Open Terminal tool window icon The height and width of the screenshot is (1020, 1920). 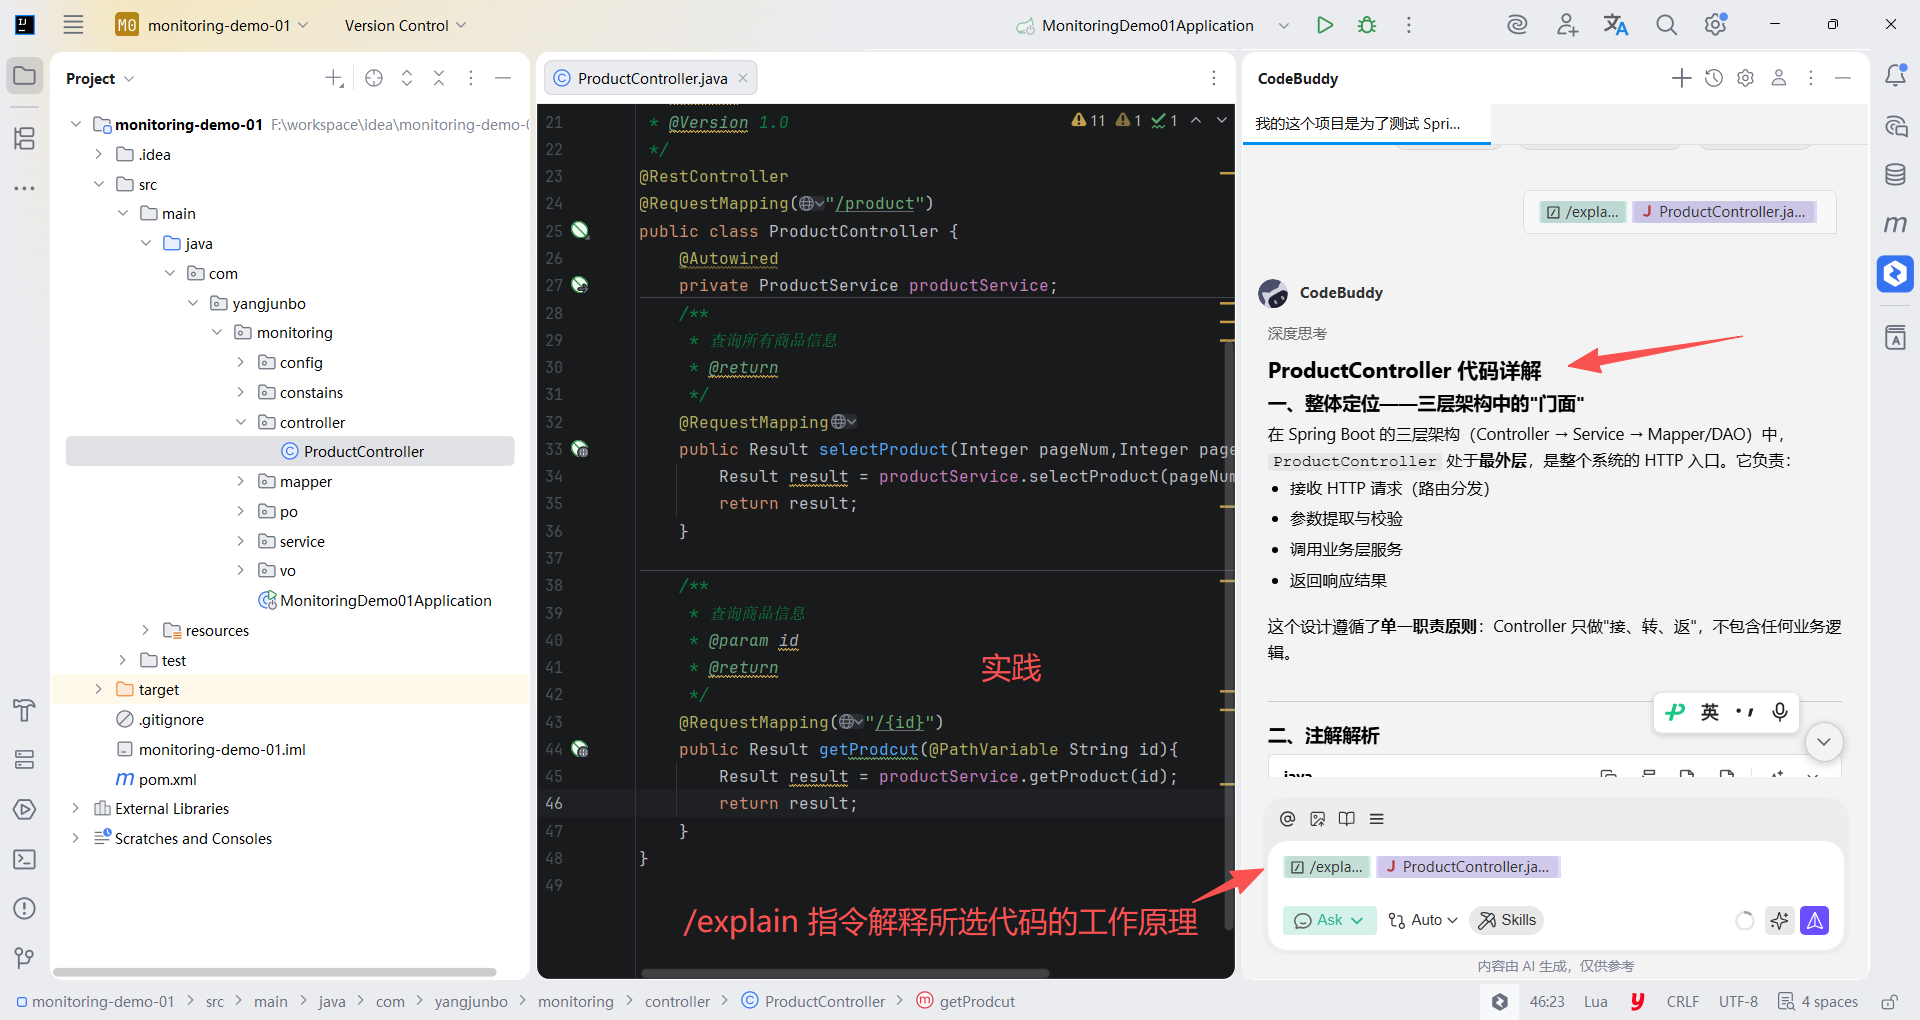click(24, 859)
